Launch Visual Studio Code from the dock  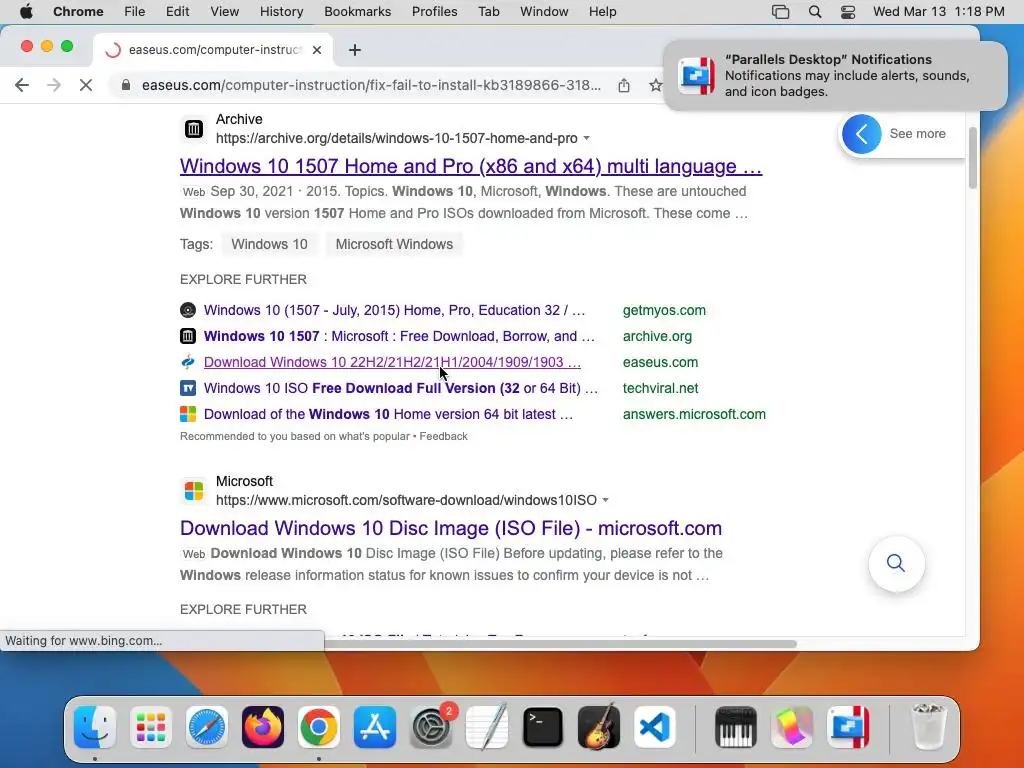coord(655,727)
